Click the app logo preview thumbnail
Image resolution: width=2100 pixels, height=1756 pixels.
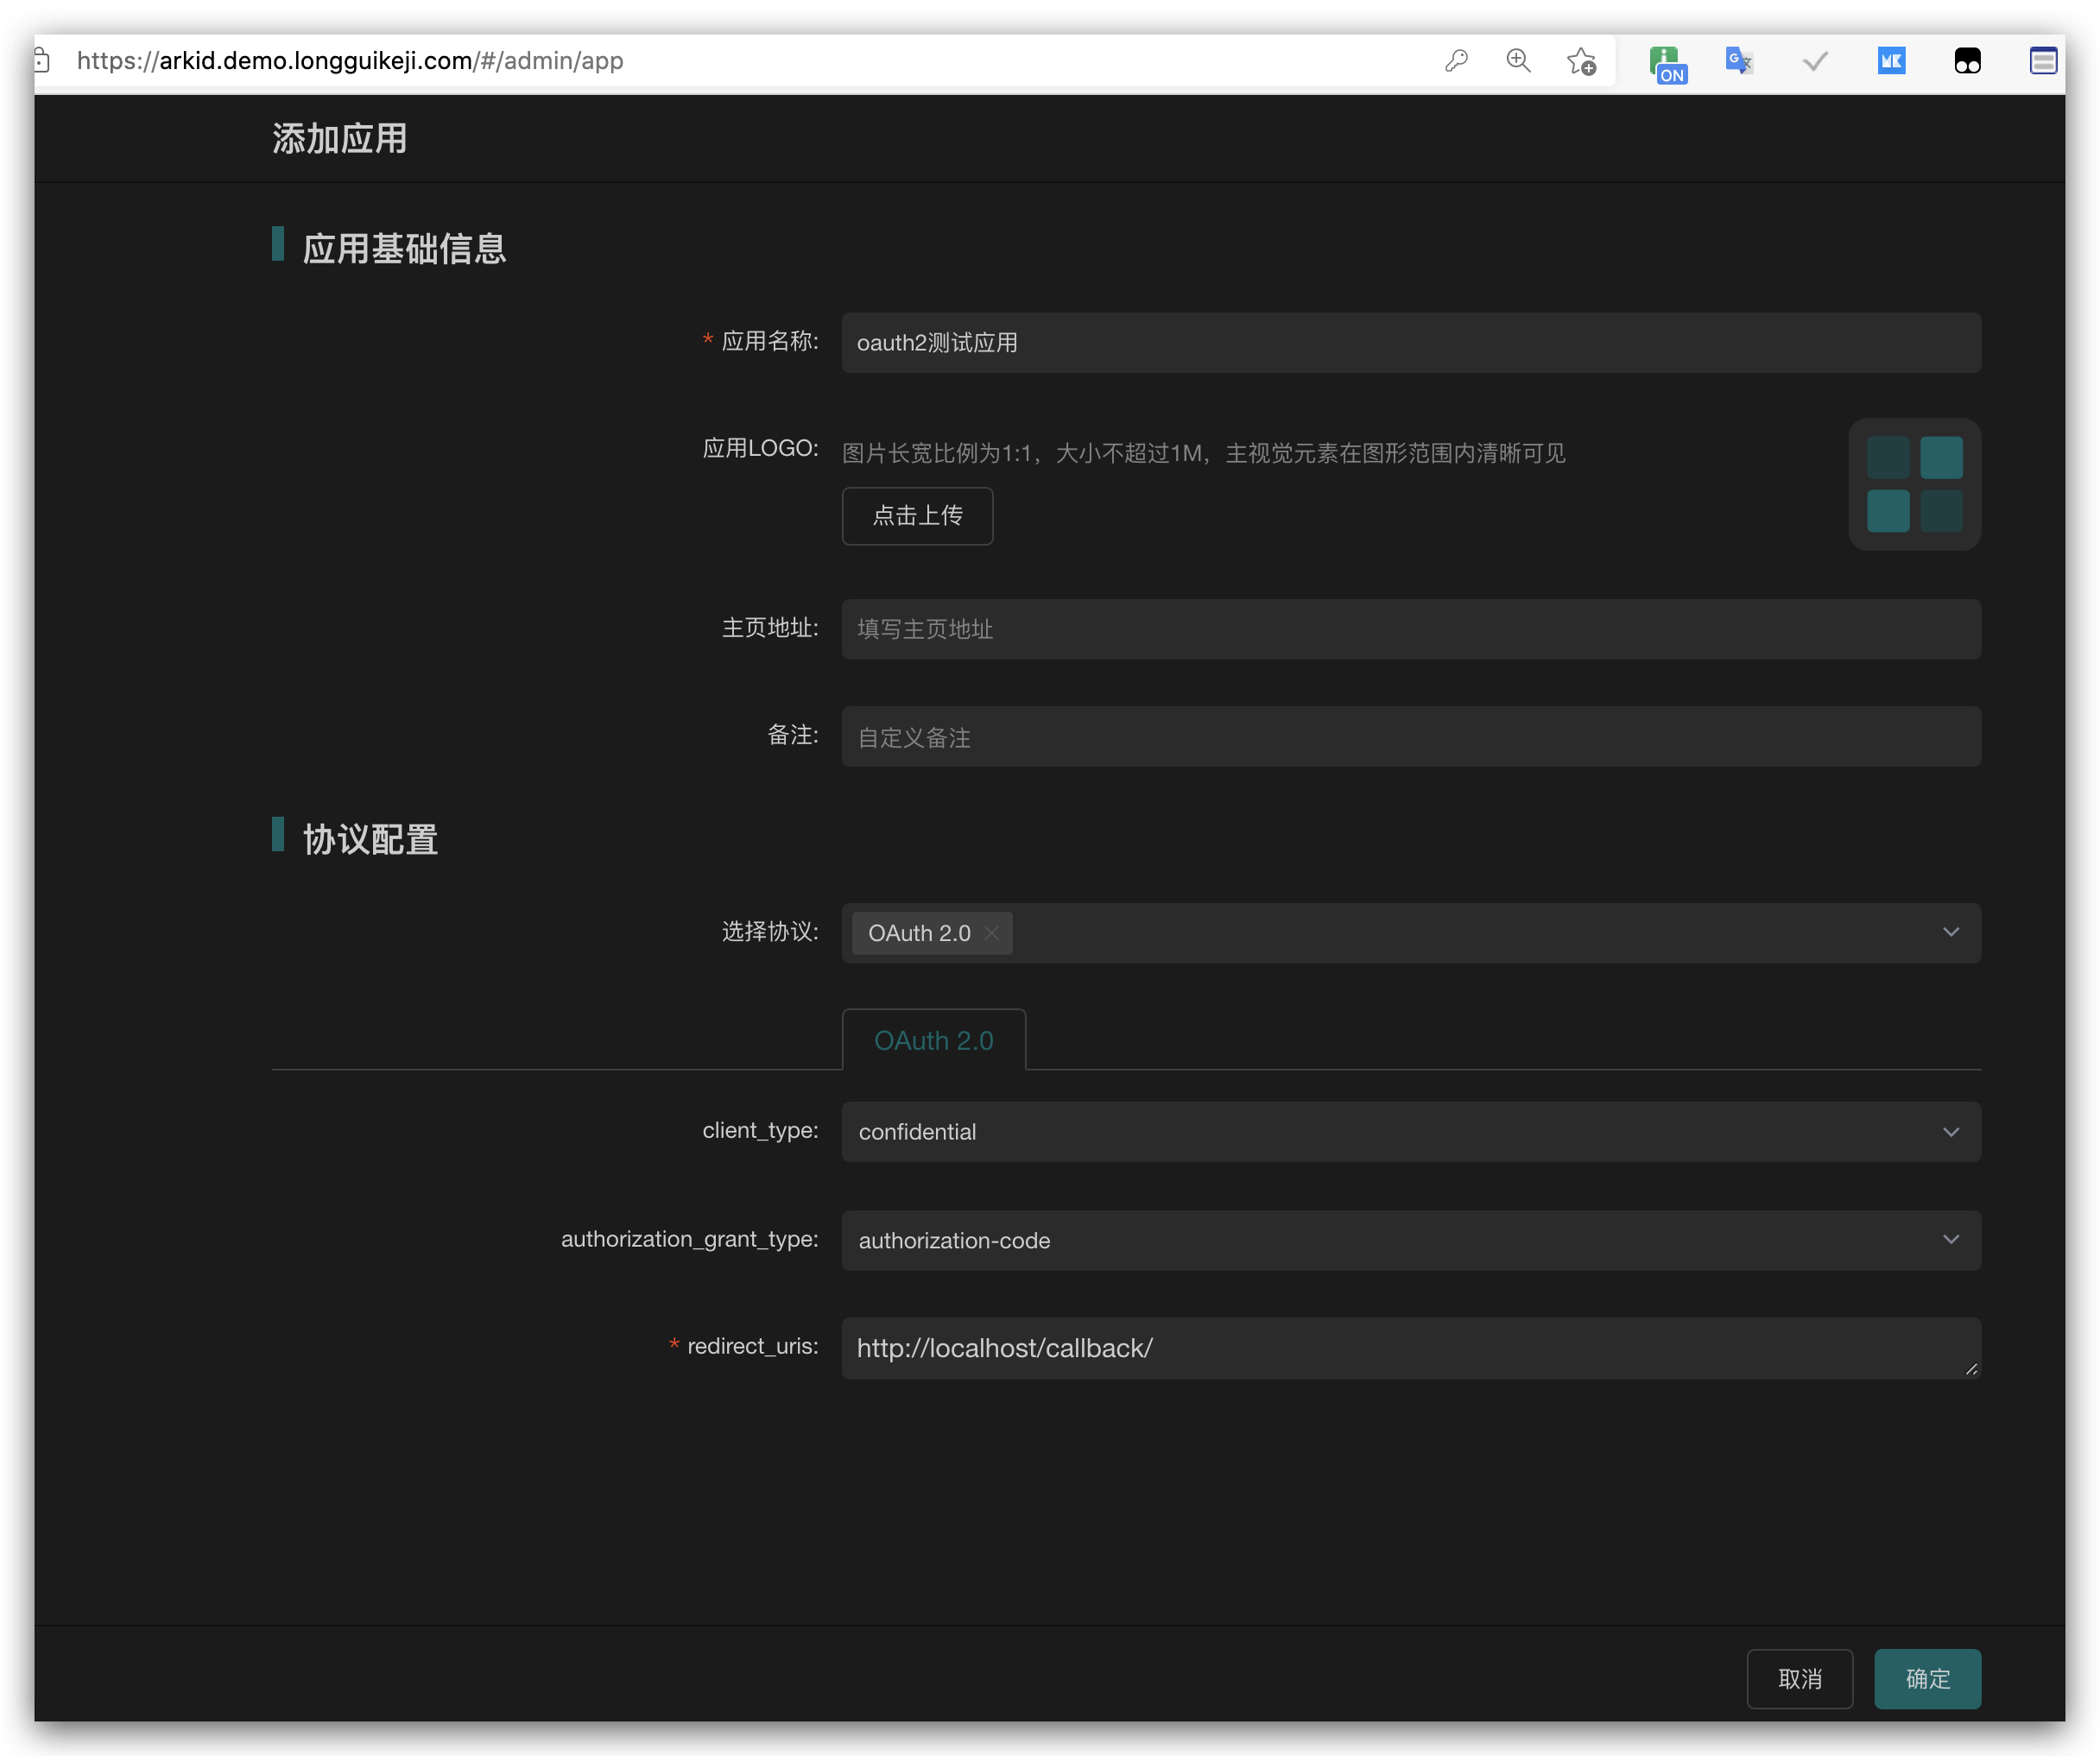[1914, 484]
